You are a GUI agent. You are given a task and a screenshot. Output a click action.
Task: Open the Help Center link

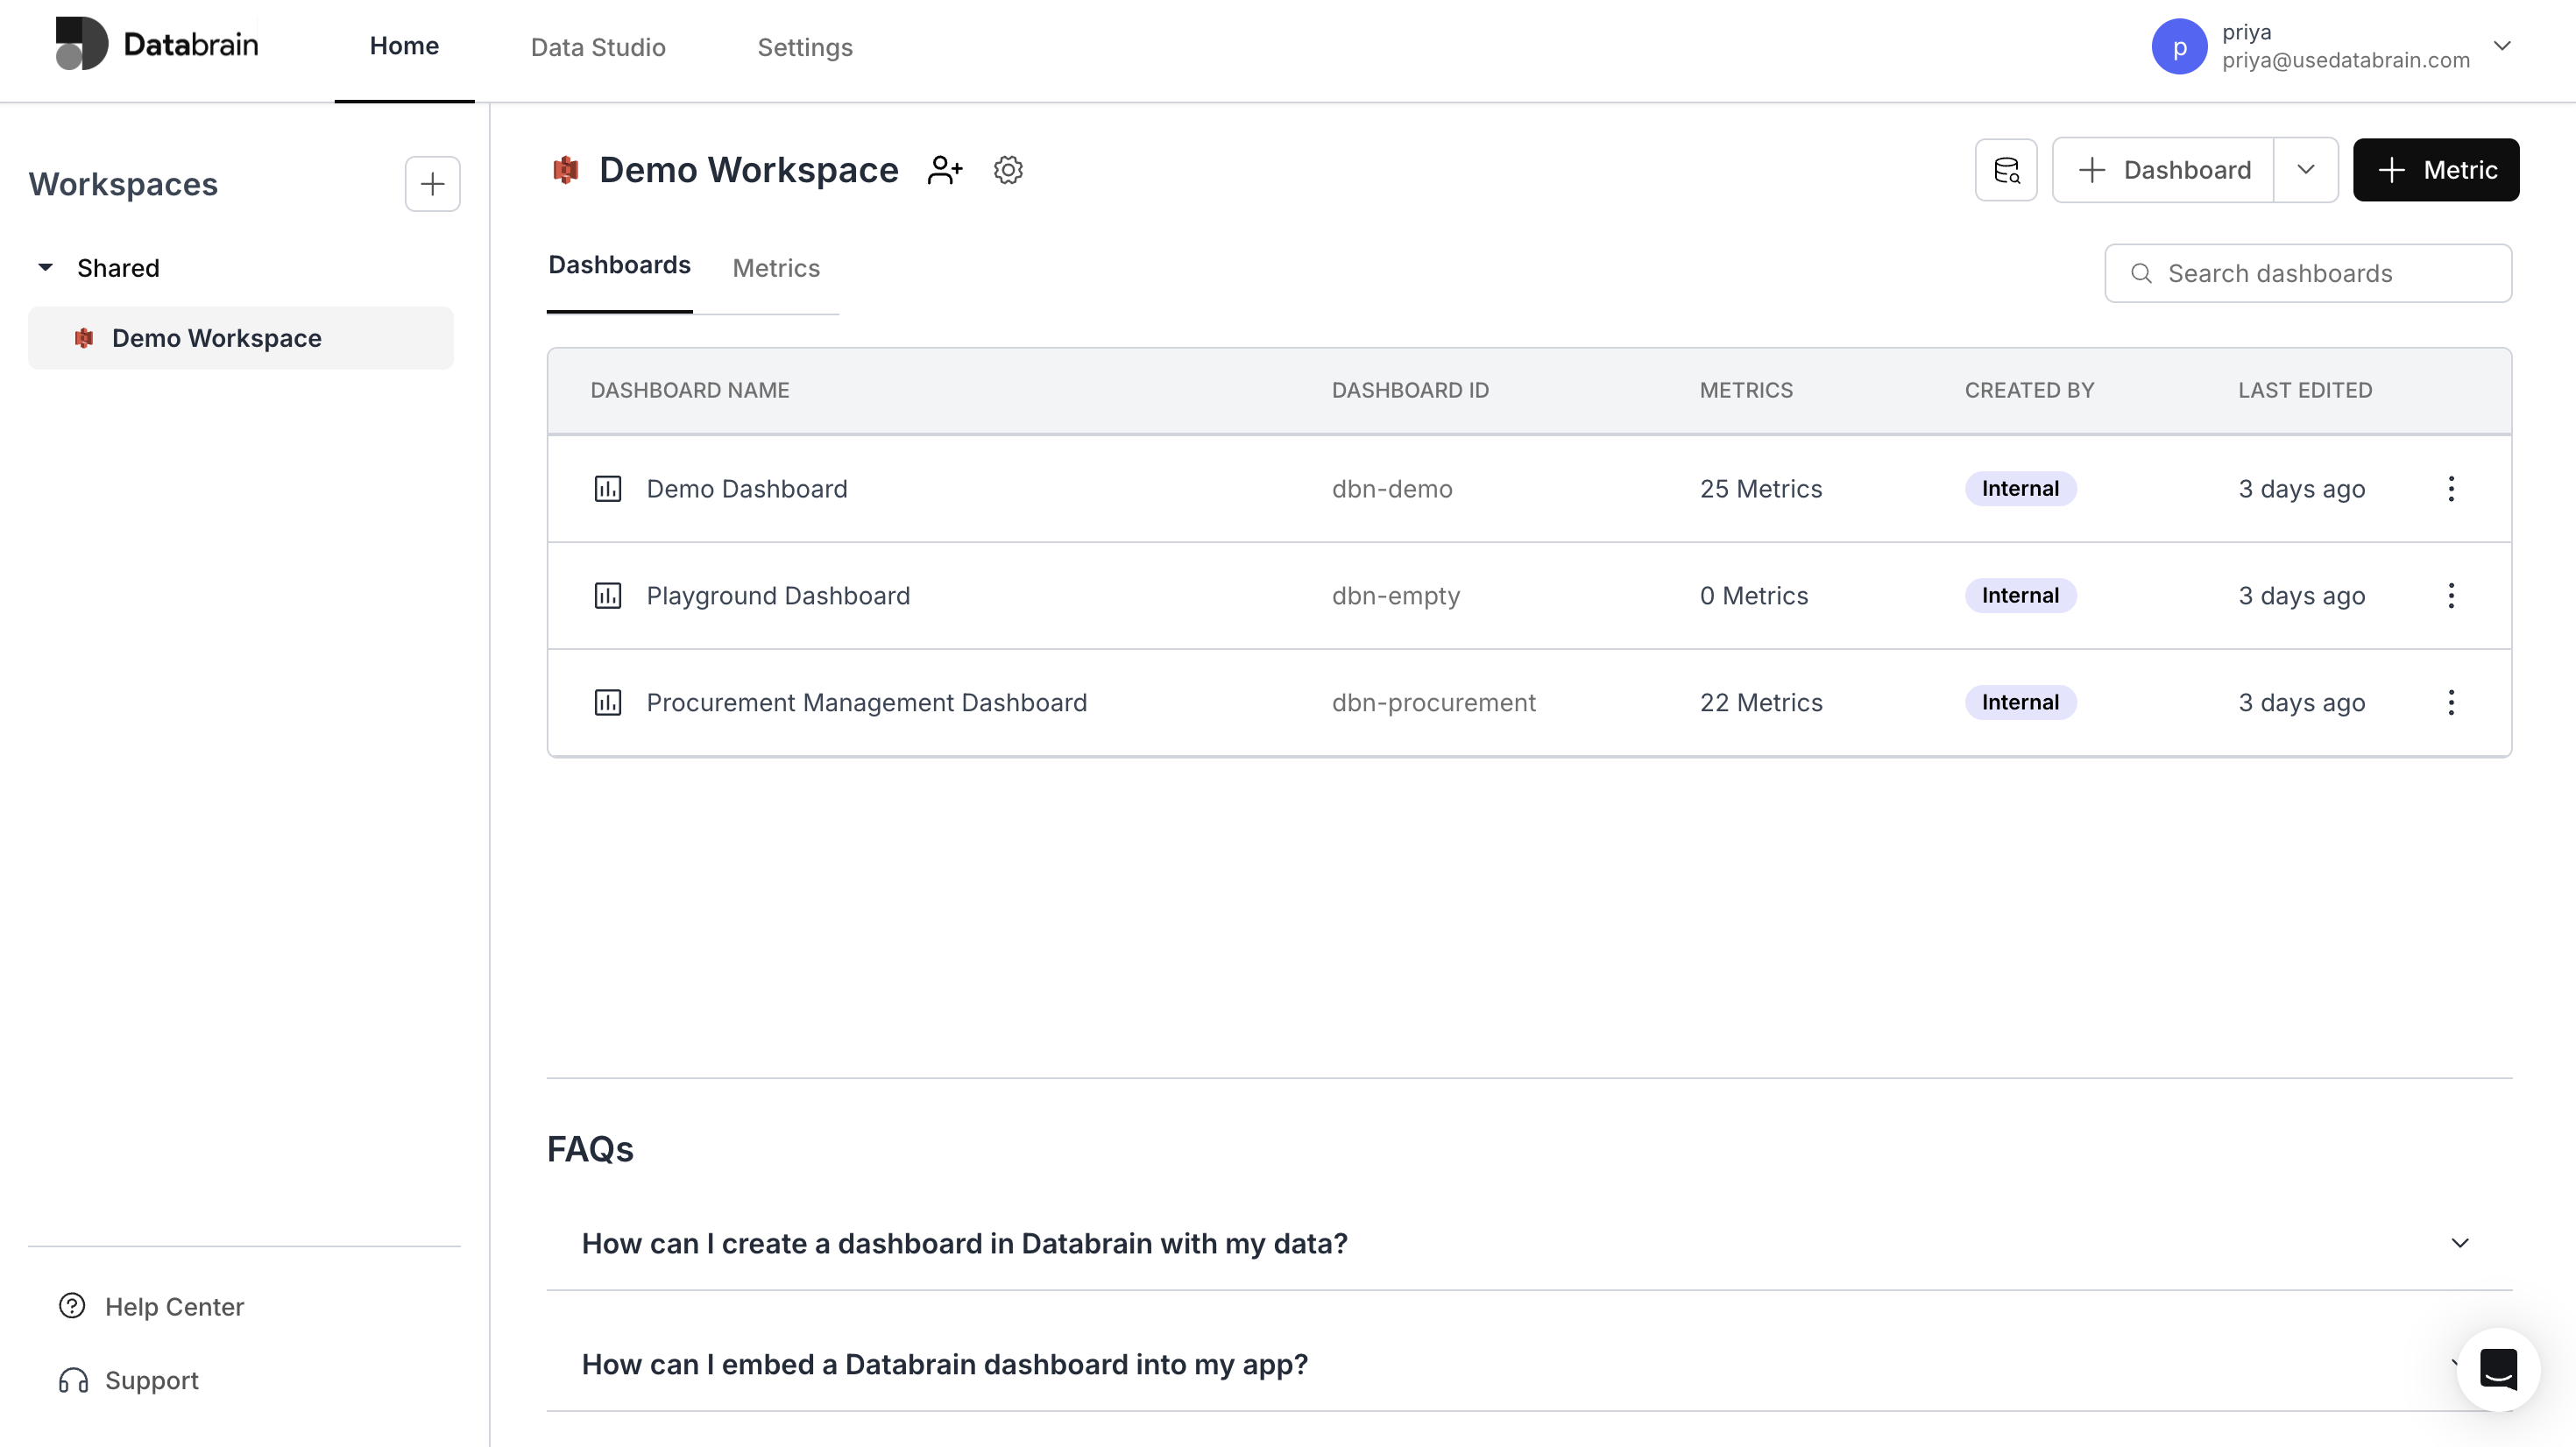click(x=174, y=1306)
